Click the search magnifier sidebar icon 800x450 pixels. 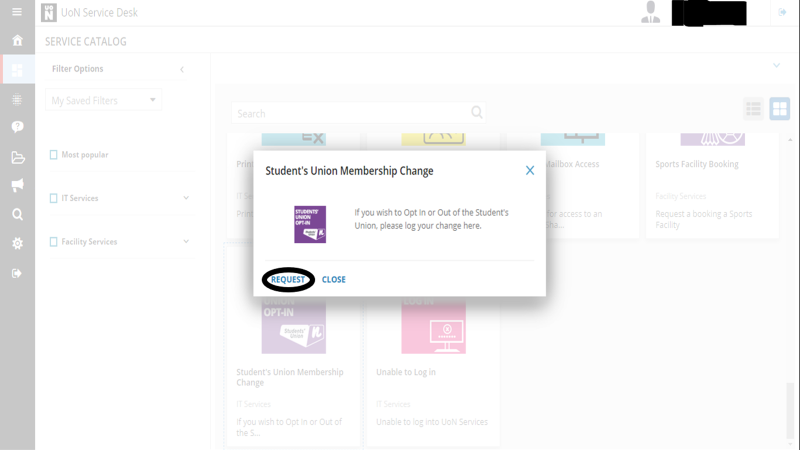pyautogui.click(x=17, y=214)
